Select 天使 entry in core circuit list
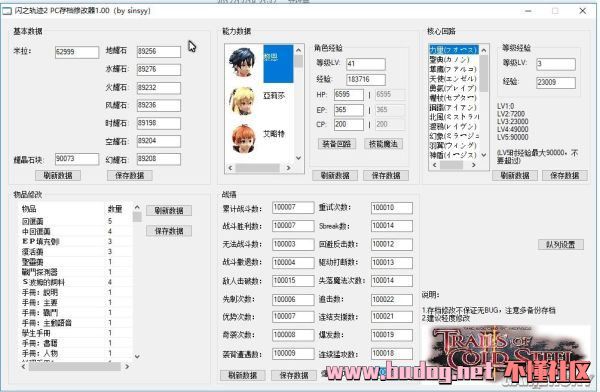The height and width of the screenshot is (392, 600). pos(453,79)
